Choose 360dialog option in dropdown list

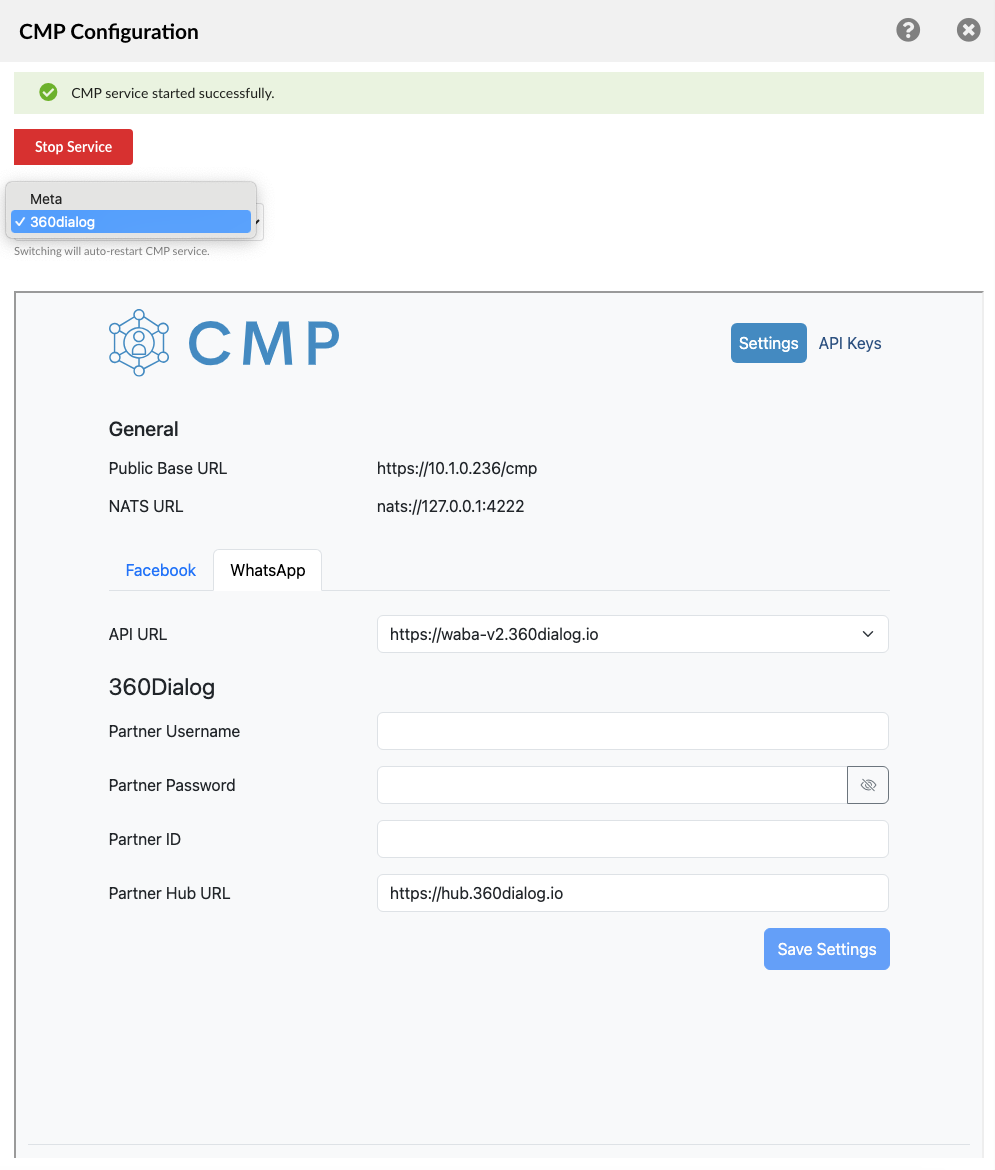point(62,222)
